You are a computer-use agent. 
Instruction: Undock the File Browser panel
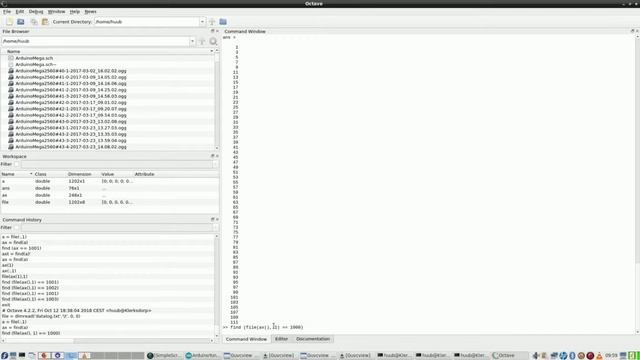click(x=212, y=31)
